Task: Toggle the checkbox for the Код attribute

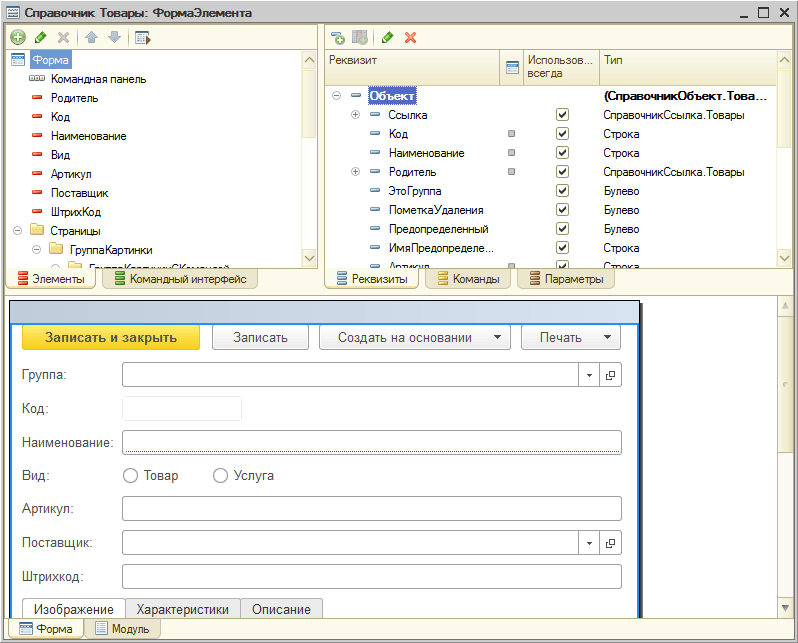Action: pos(562,133)
